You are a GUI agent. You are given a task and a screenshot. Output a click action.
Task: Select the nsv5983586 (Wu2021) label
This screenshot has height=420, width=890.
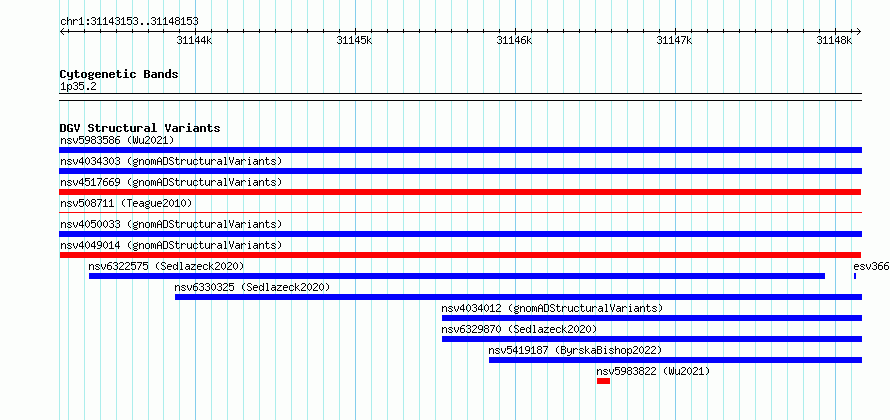[117, 140]
